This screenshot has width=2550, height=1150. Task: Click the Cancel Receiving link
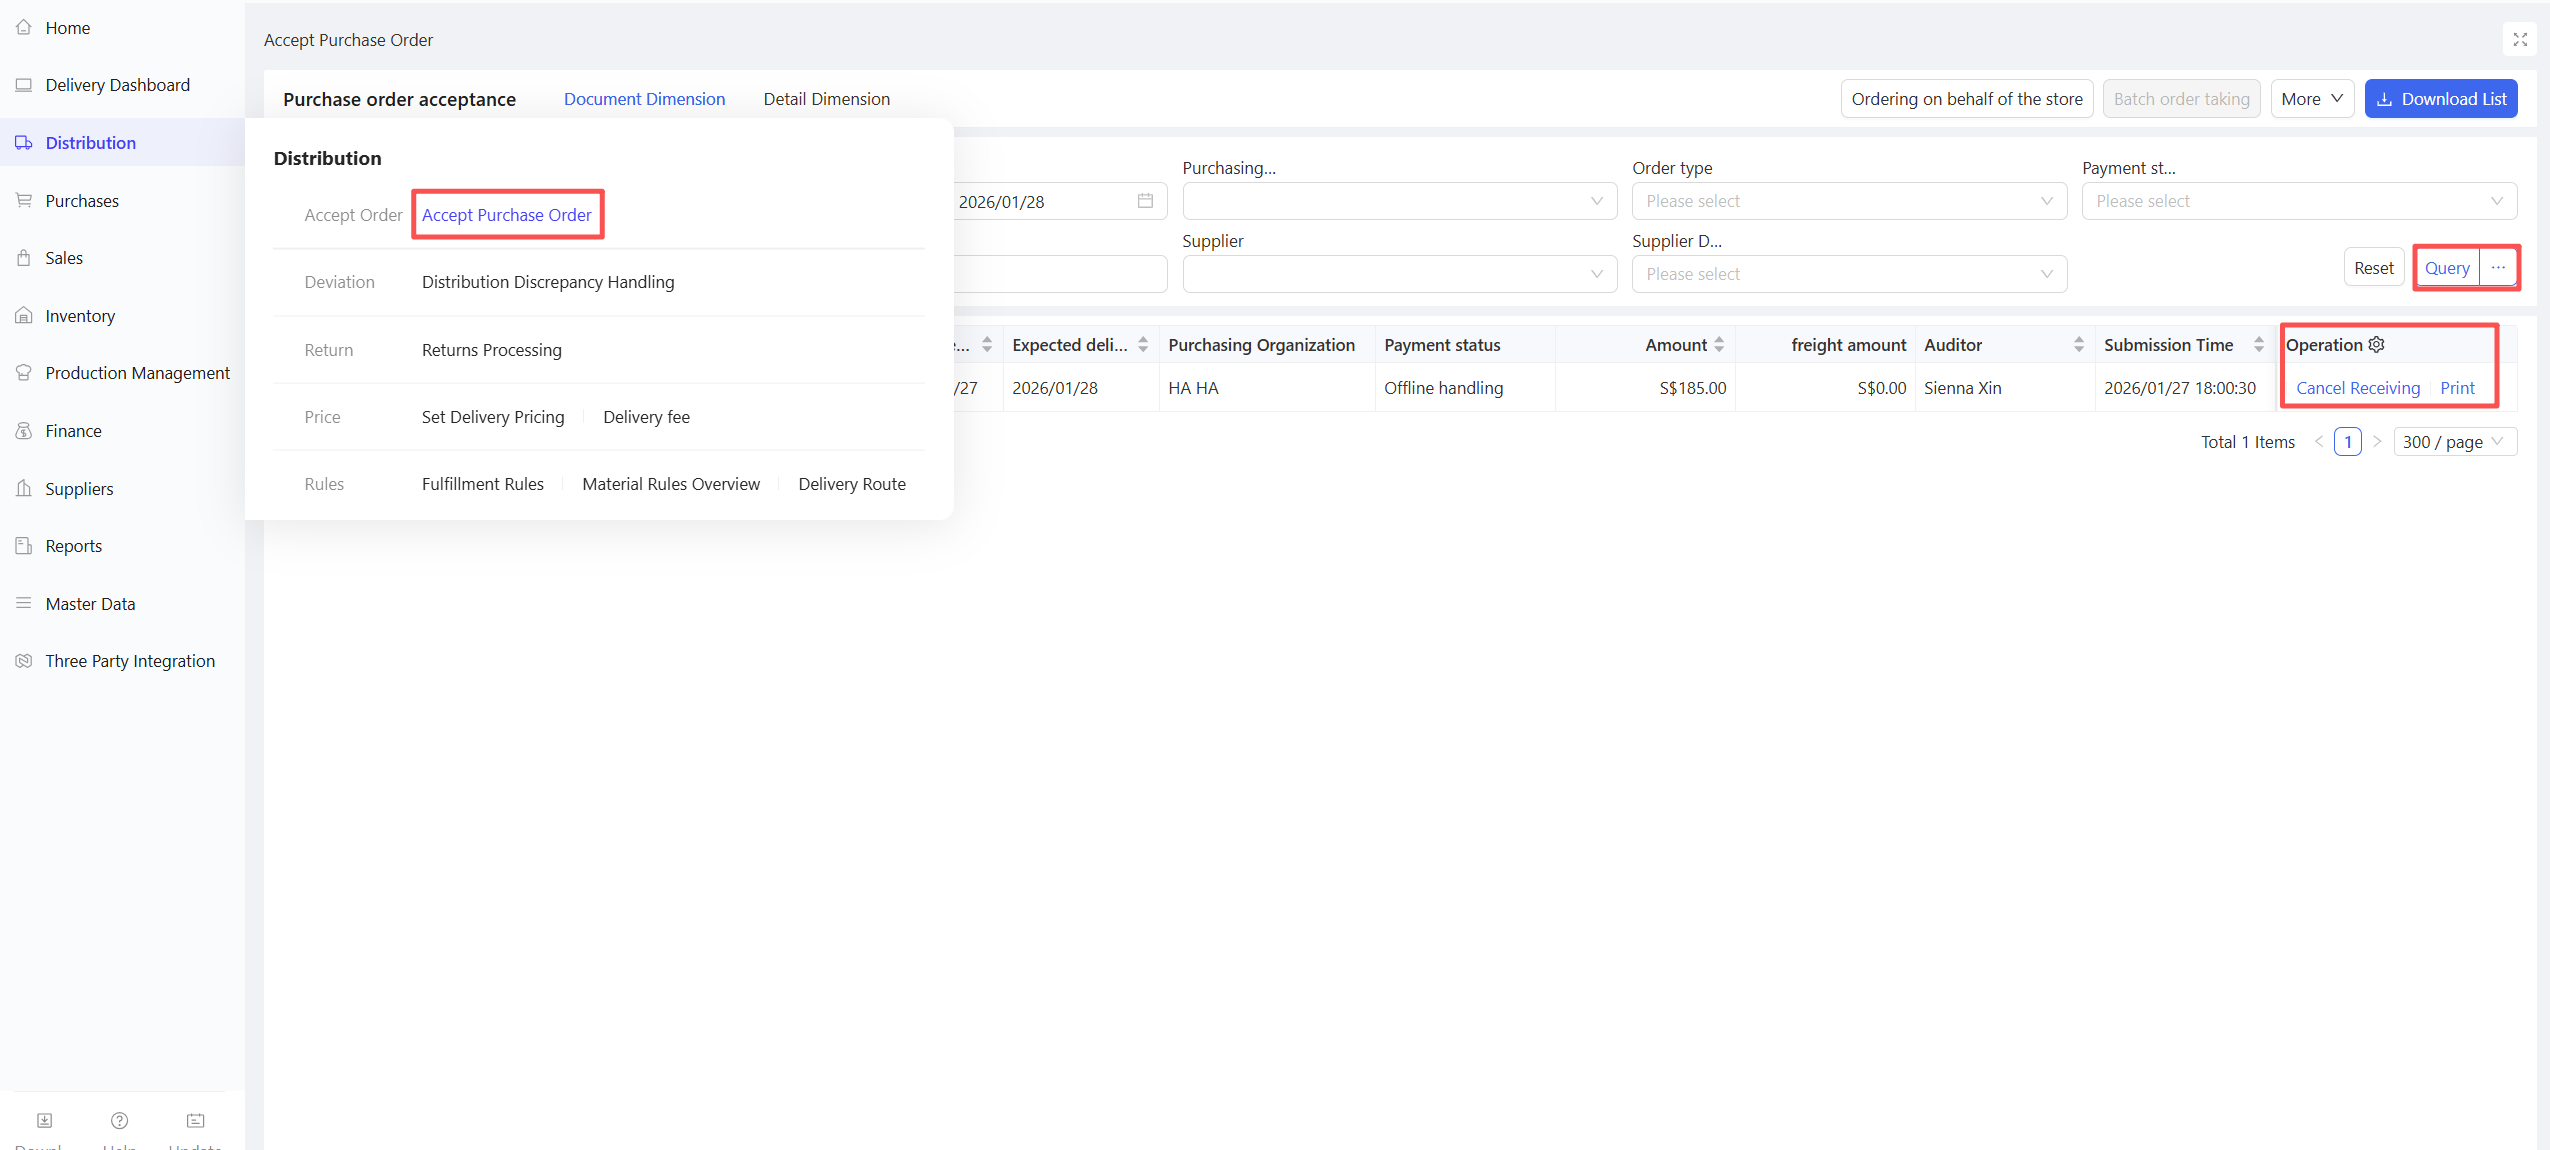click(2357, 388)
